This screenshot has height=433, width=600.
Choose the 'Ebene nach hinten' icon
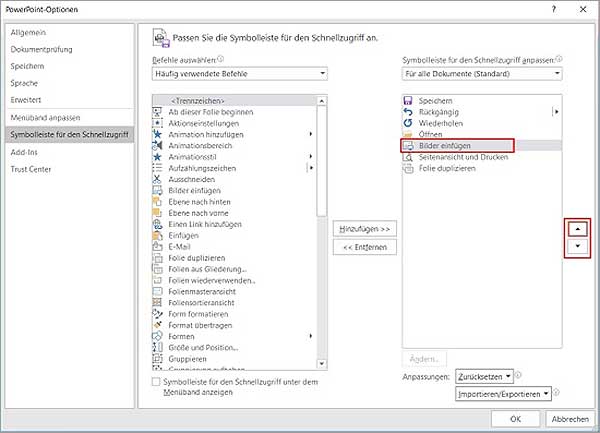(x=157, y=202)
